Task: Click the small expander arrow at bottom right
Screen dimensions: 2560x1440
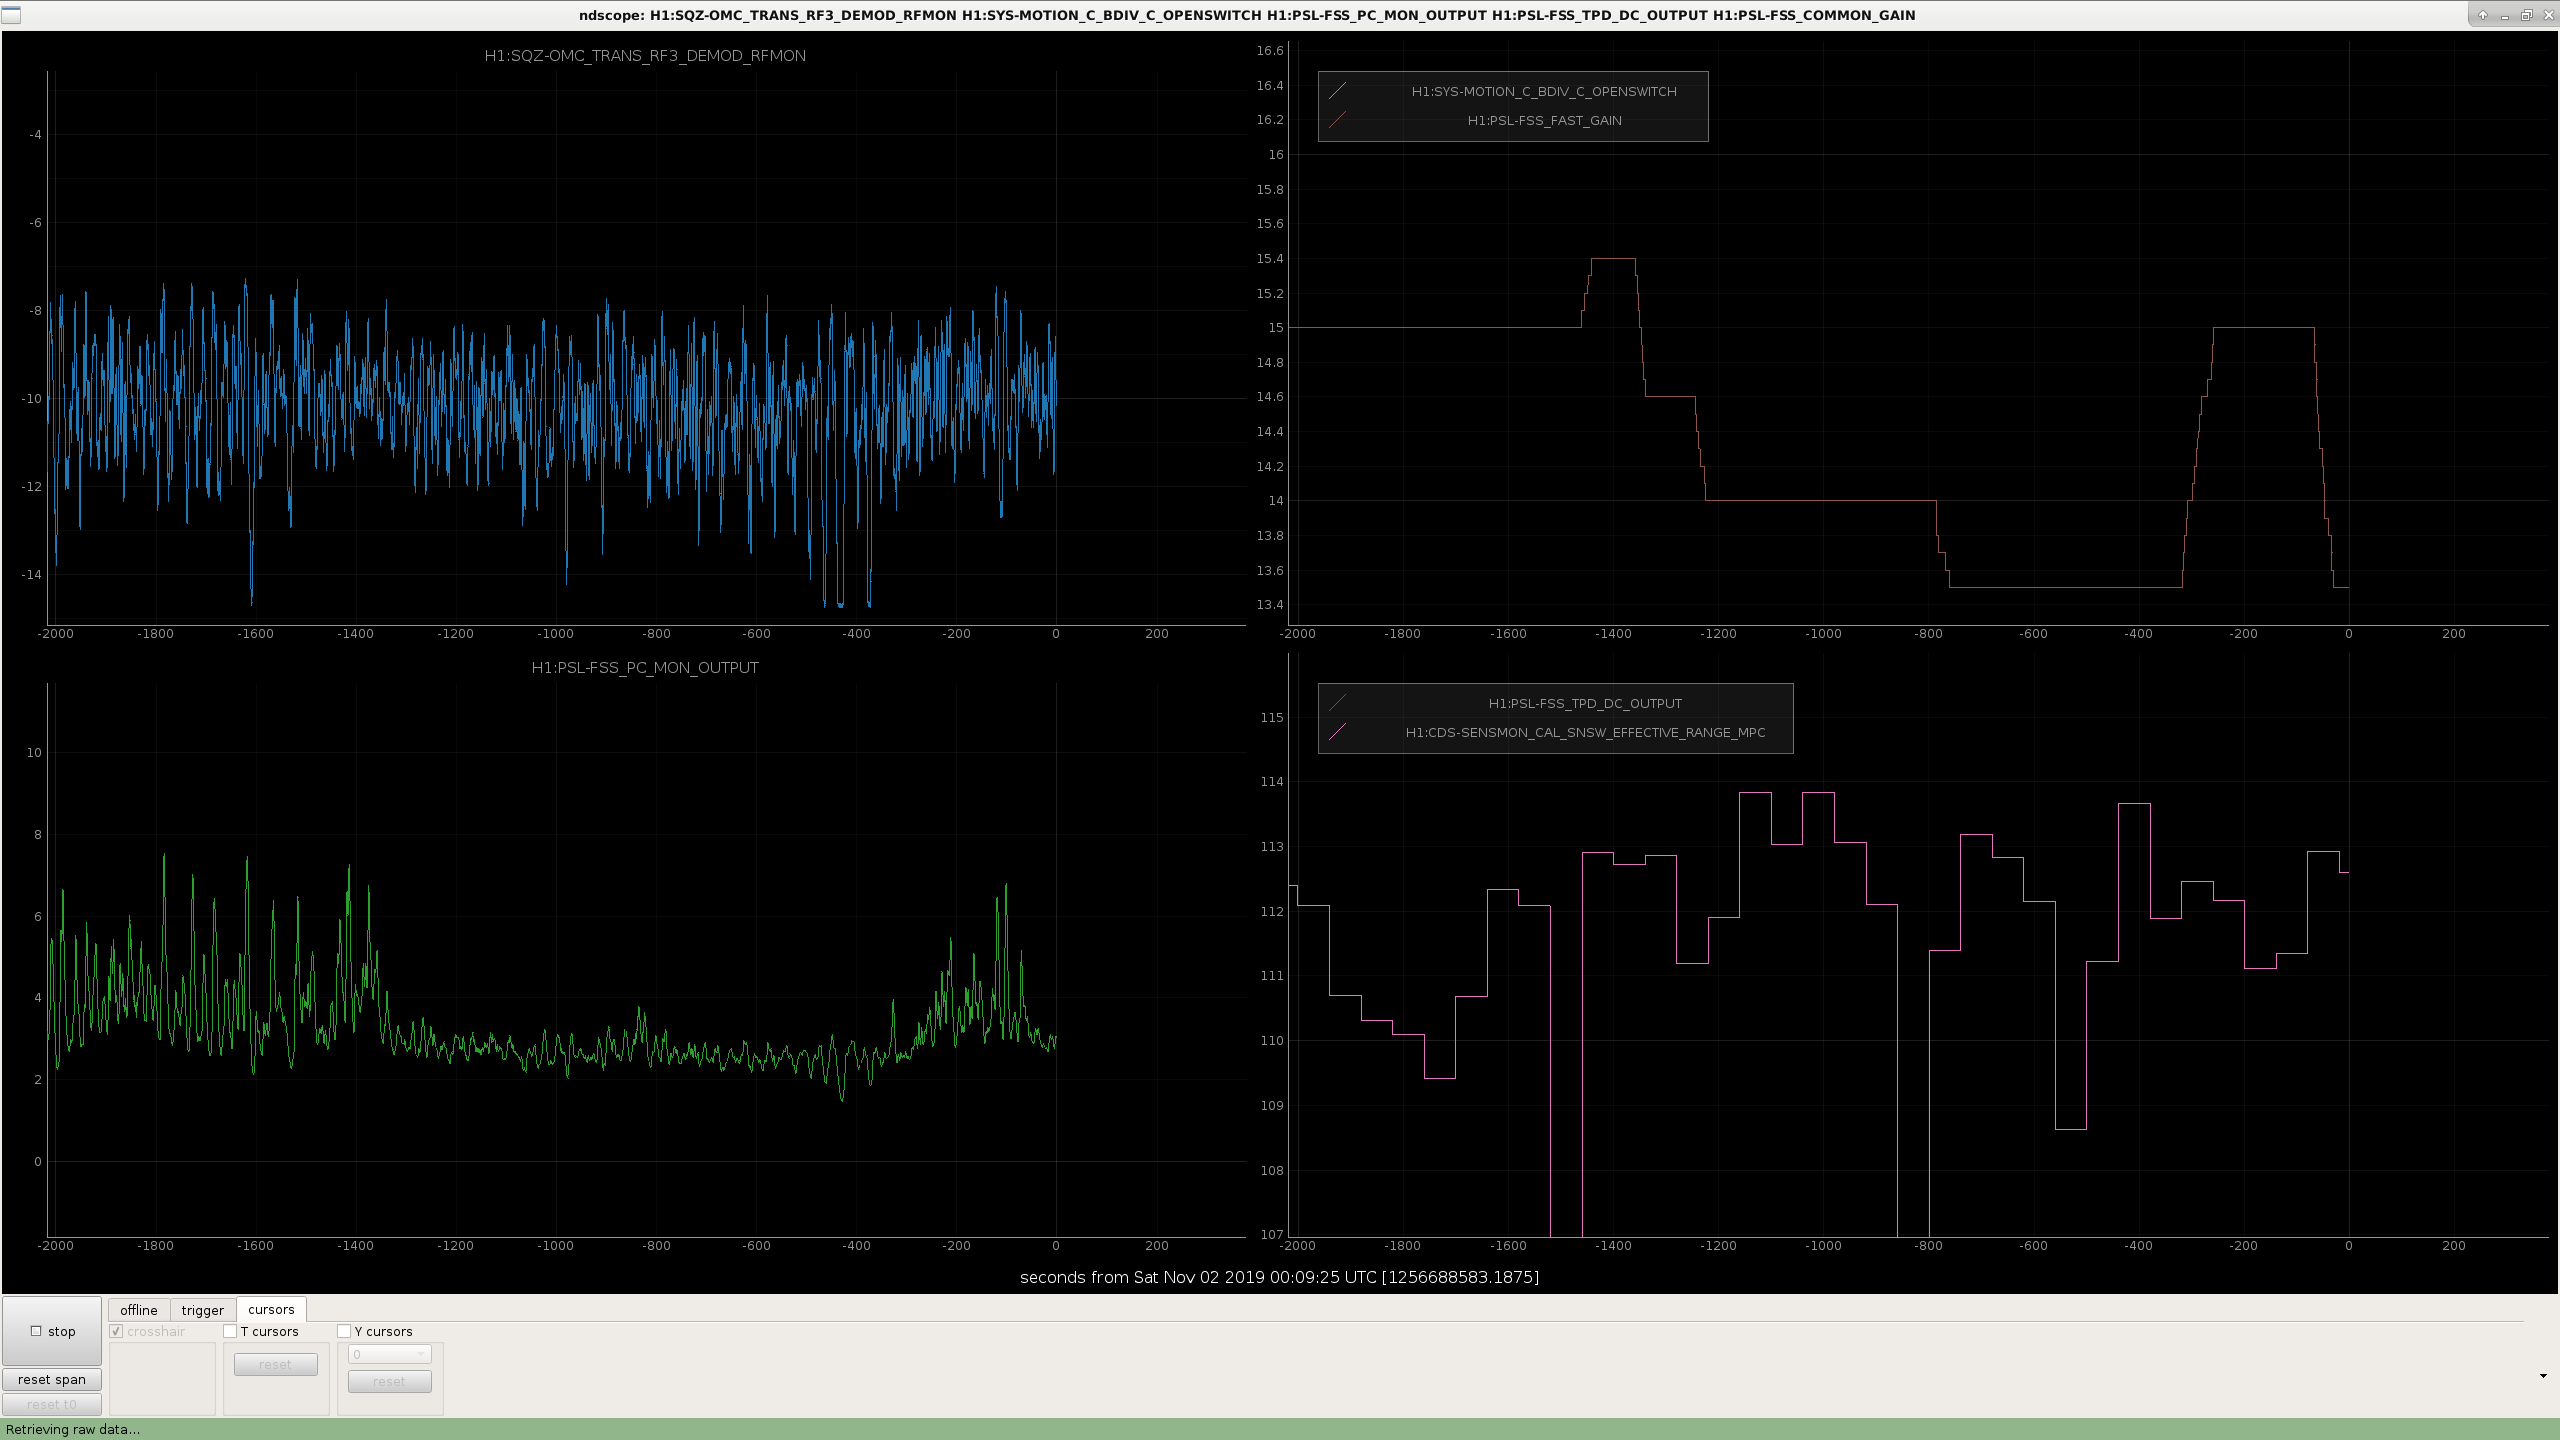Action: 2543,1376
